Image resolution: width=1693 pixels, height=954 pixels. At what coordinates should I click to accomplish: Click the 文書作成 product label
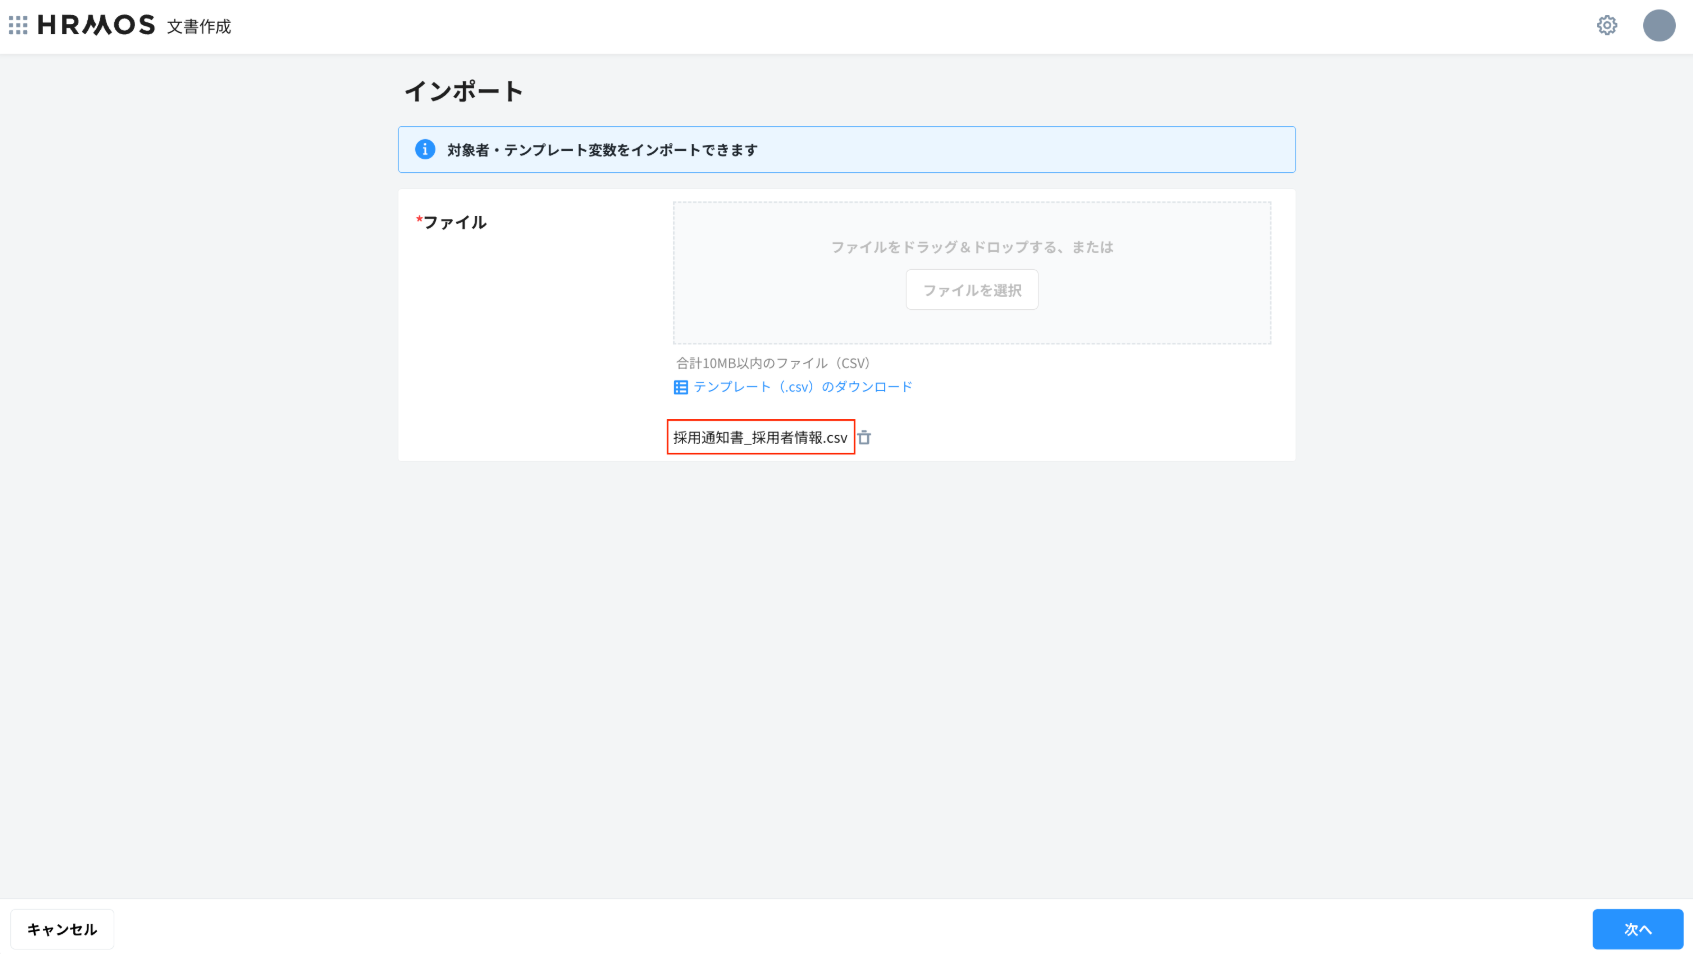click(x=199, y=27)
